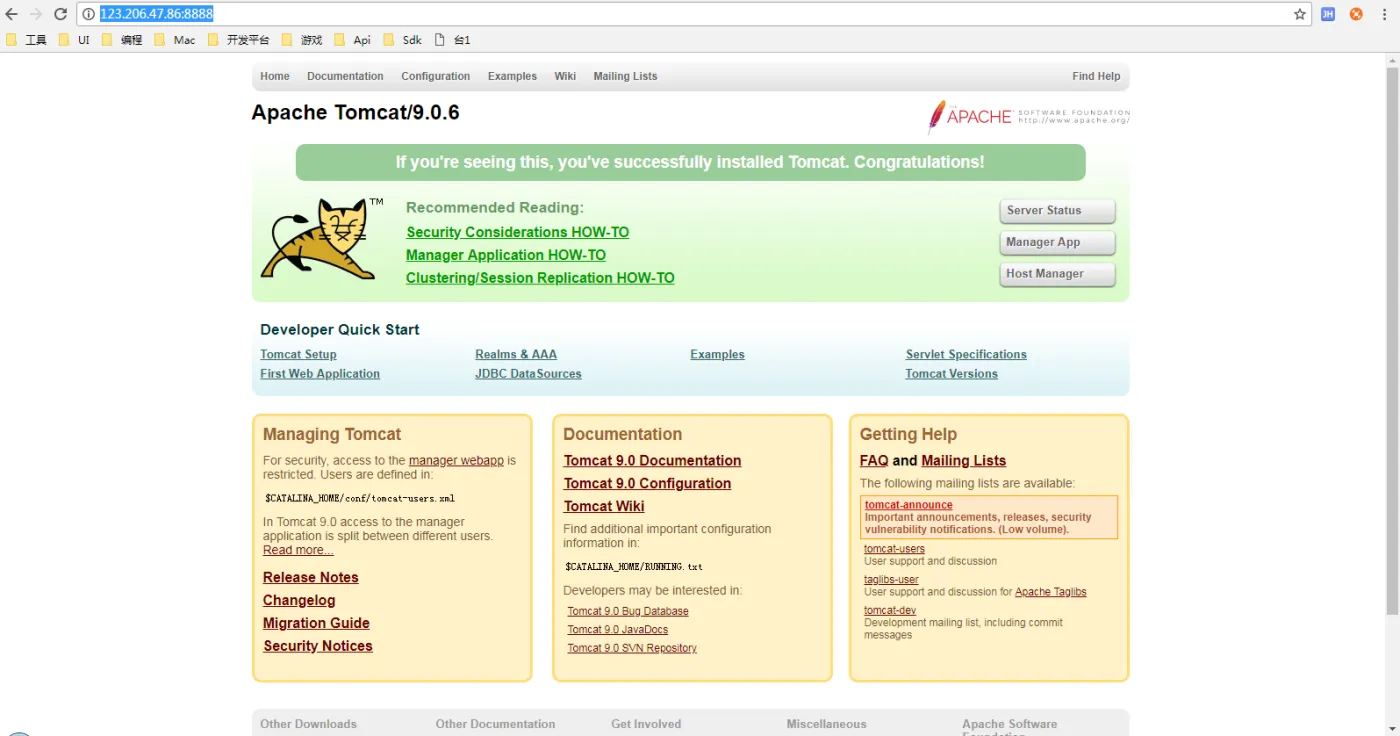This screenshot has width=1400, height=736.
Task: Open the Tomcat Wiki link
Action: 604,507
